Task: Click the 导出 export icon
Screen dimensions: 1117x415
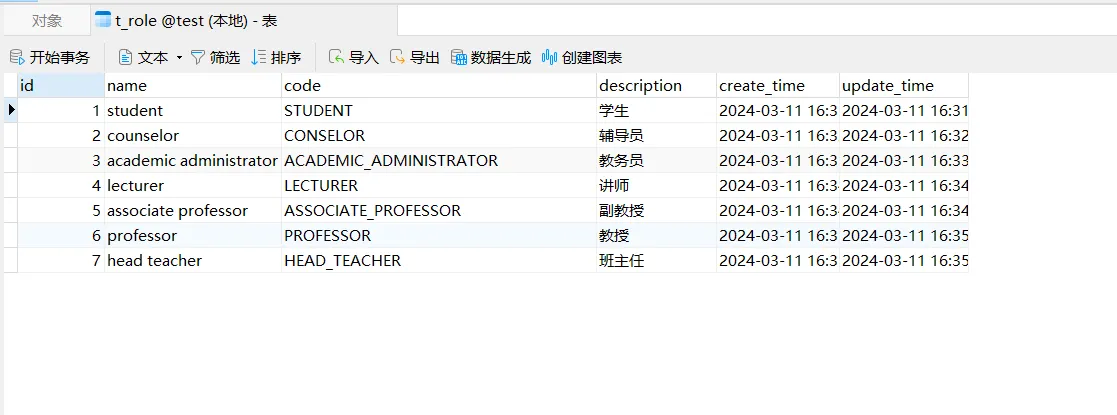Action: click(x=397, y=57)
